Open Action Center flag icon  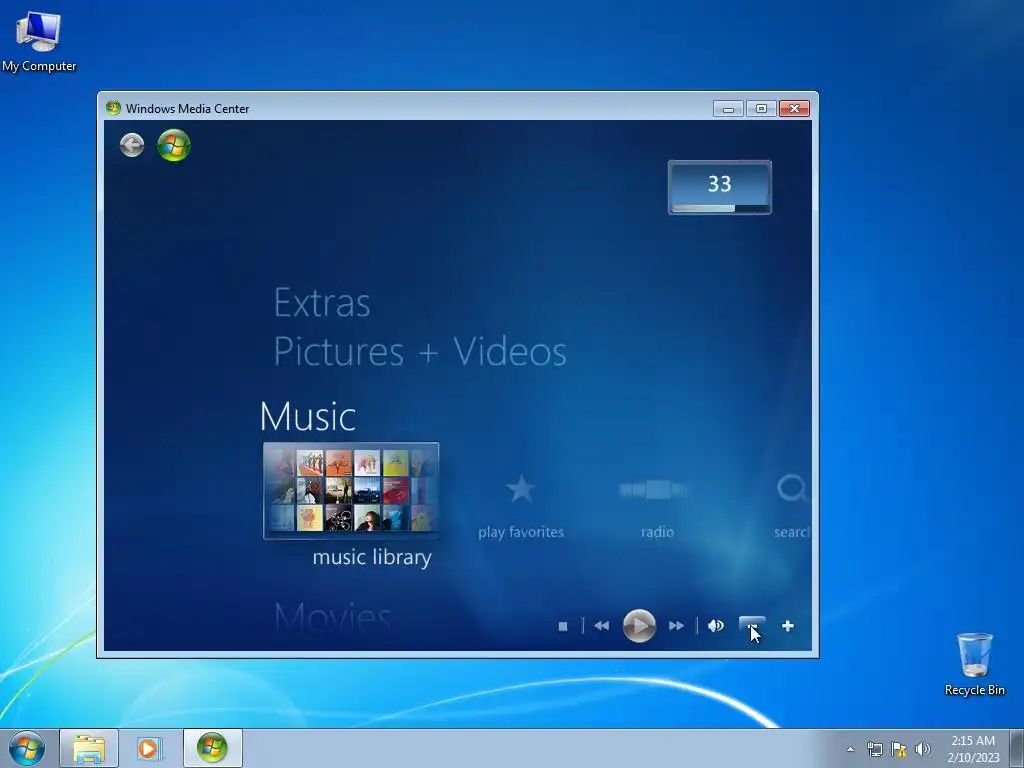[x=899, y=749]
